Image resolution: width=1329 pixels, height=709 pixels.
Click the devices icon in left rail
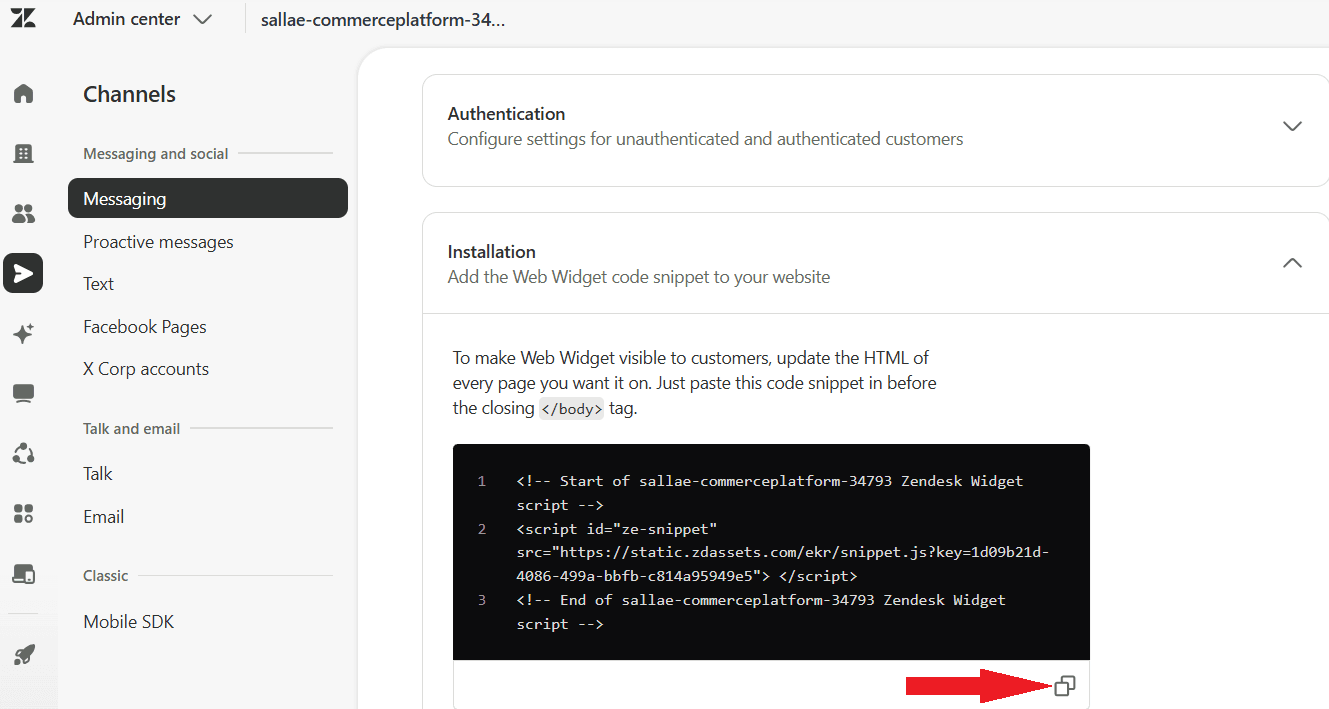23,574
